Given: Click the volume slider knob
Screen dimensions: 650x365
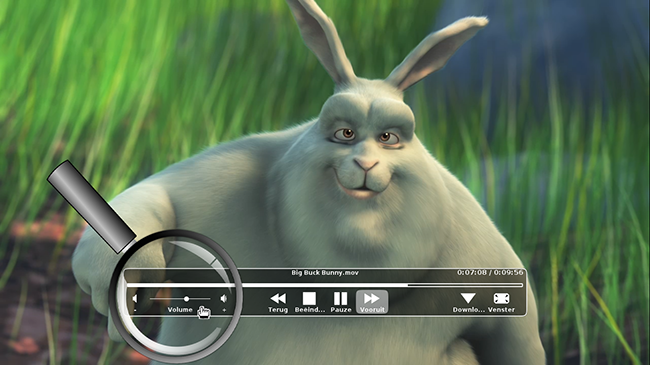Looking at the screenshot, I should pyautogui.click(x=187, y=299).
